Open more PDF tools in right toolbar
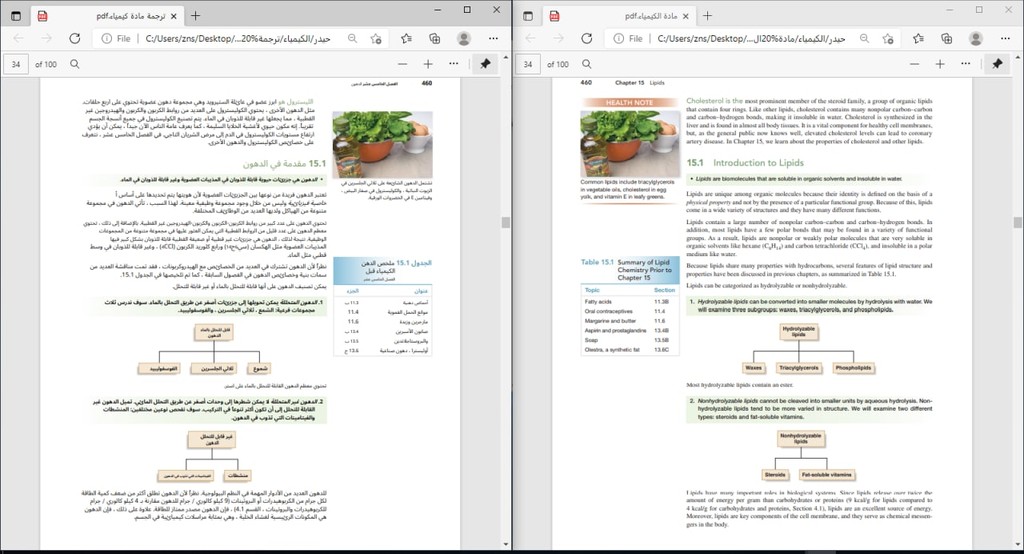 coord(966,64)
